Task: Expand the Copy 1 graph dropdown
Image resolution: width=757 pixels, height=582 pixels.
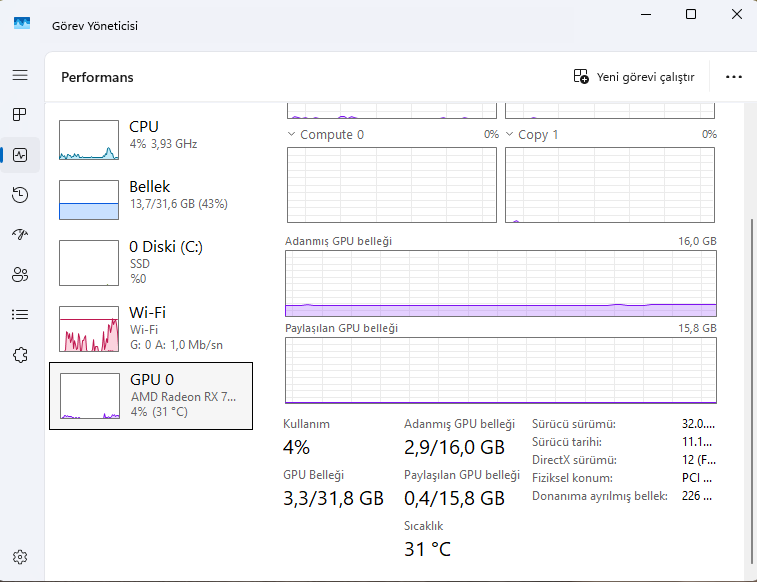Action: (x=510, y=134)
